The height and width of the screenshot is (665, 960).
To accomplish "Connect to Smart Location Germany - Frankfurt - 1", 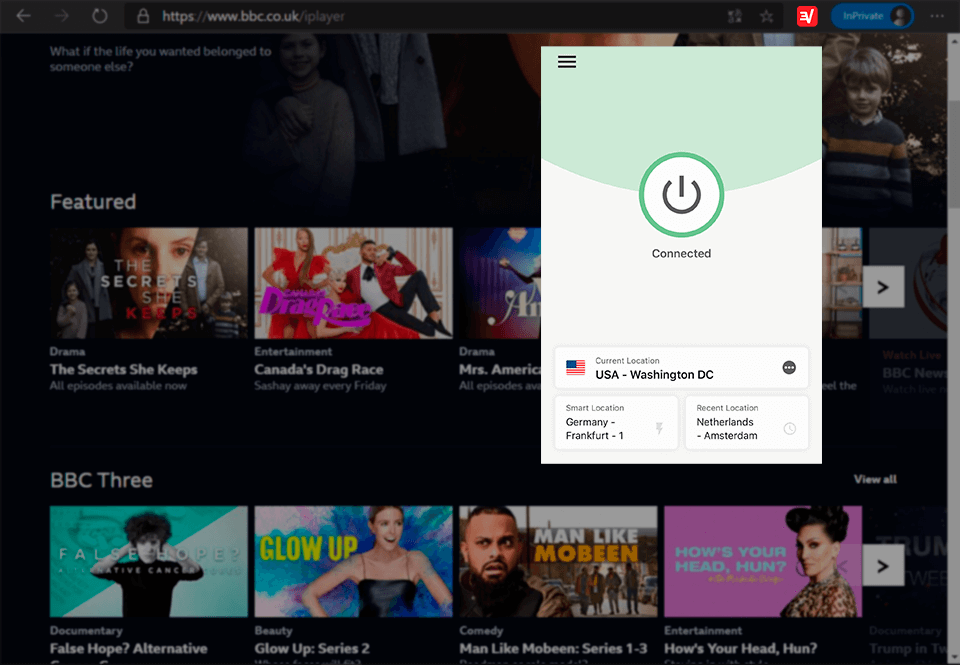I will (x=616, y=423).
